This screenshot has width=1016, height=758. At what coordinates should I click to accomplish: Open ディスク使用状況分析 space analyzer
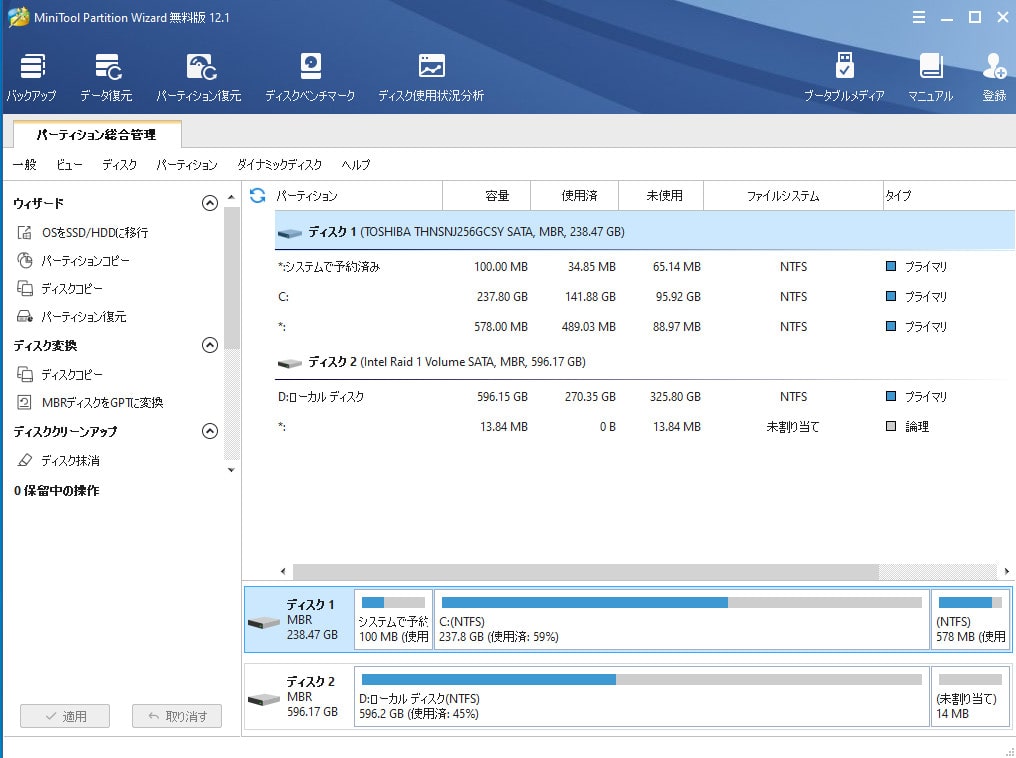pos(431,78)
